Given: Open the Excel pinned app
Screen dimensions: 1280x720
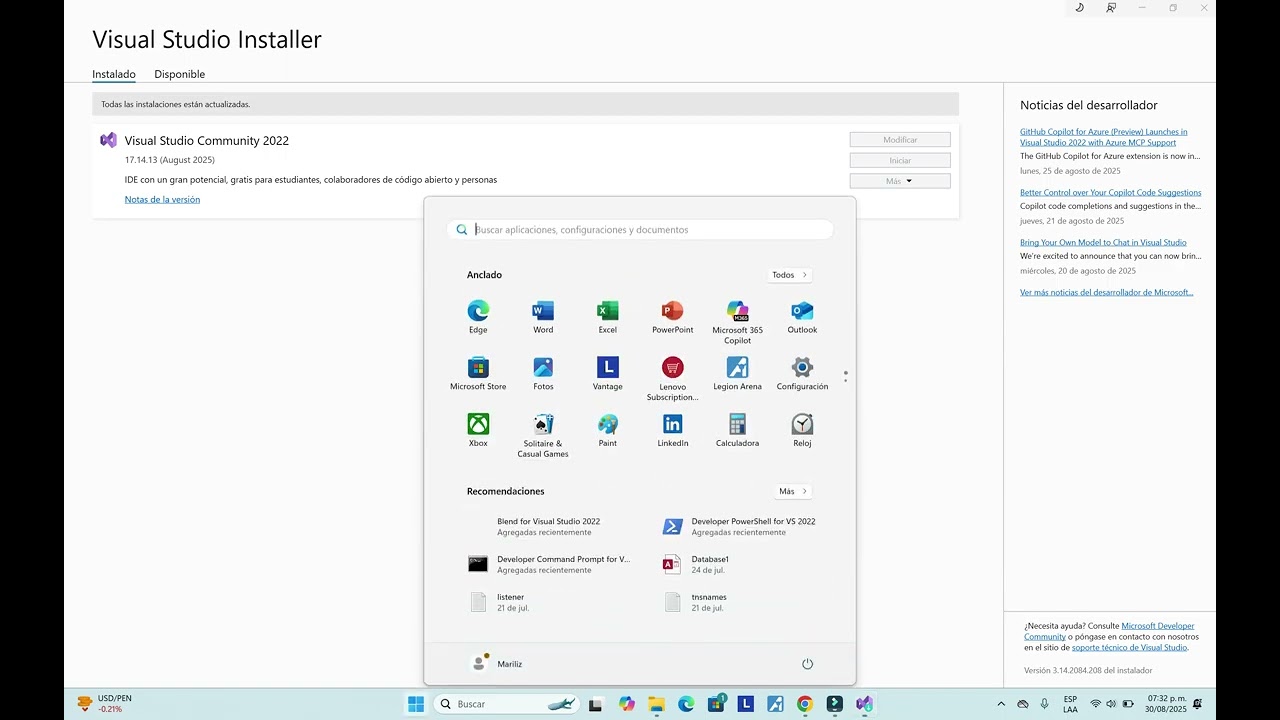Looking at the screenshot, I should [x=608, y=317].
